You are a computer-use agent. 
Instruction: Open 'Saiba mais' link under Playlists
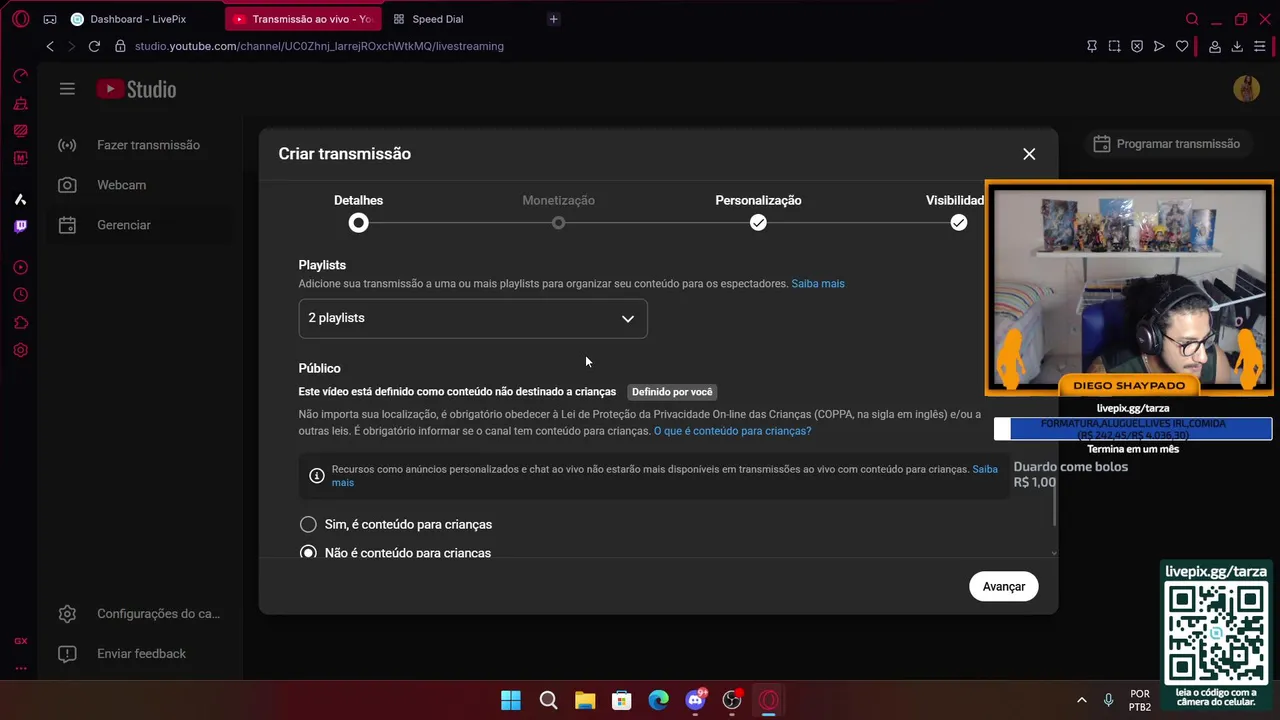(x=818, y=284)
